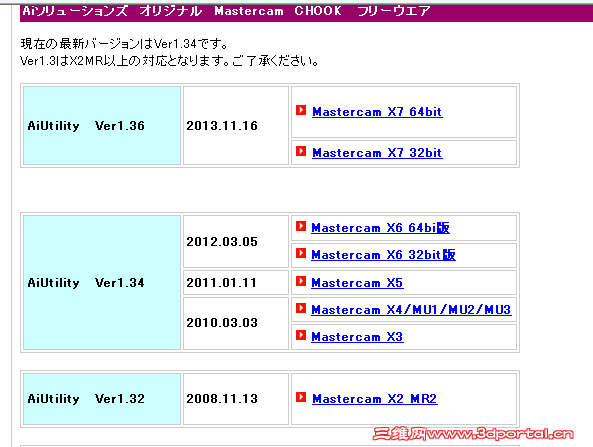Open the Mastercam X2 MR2 download link

(x=375, y=399)
